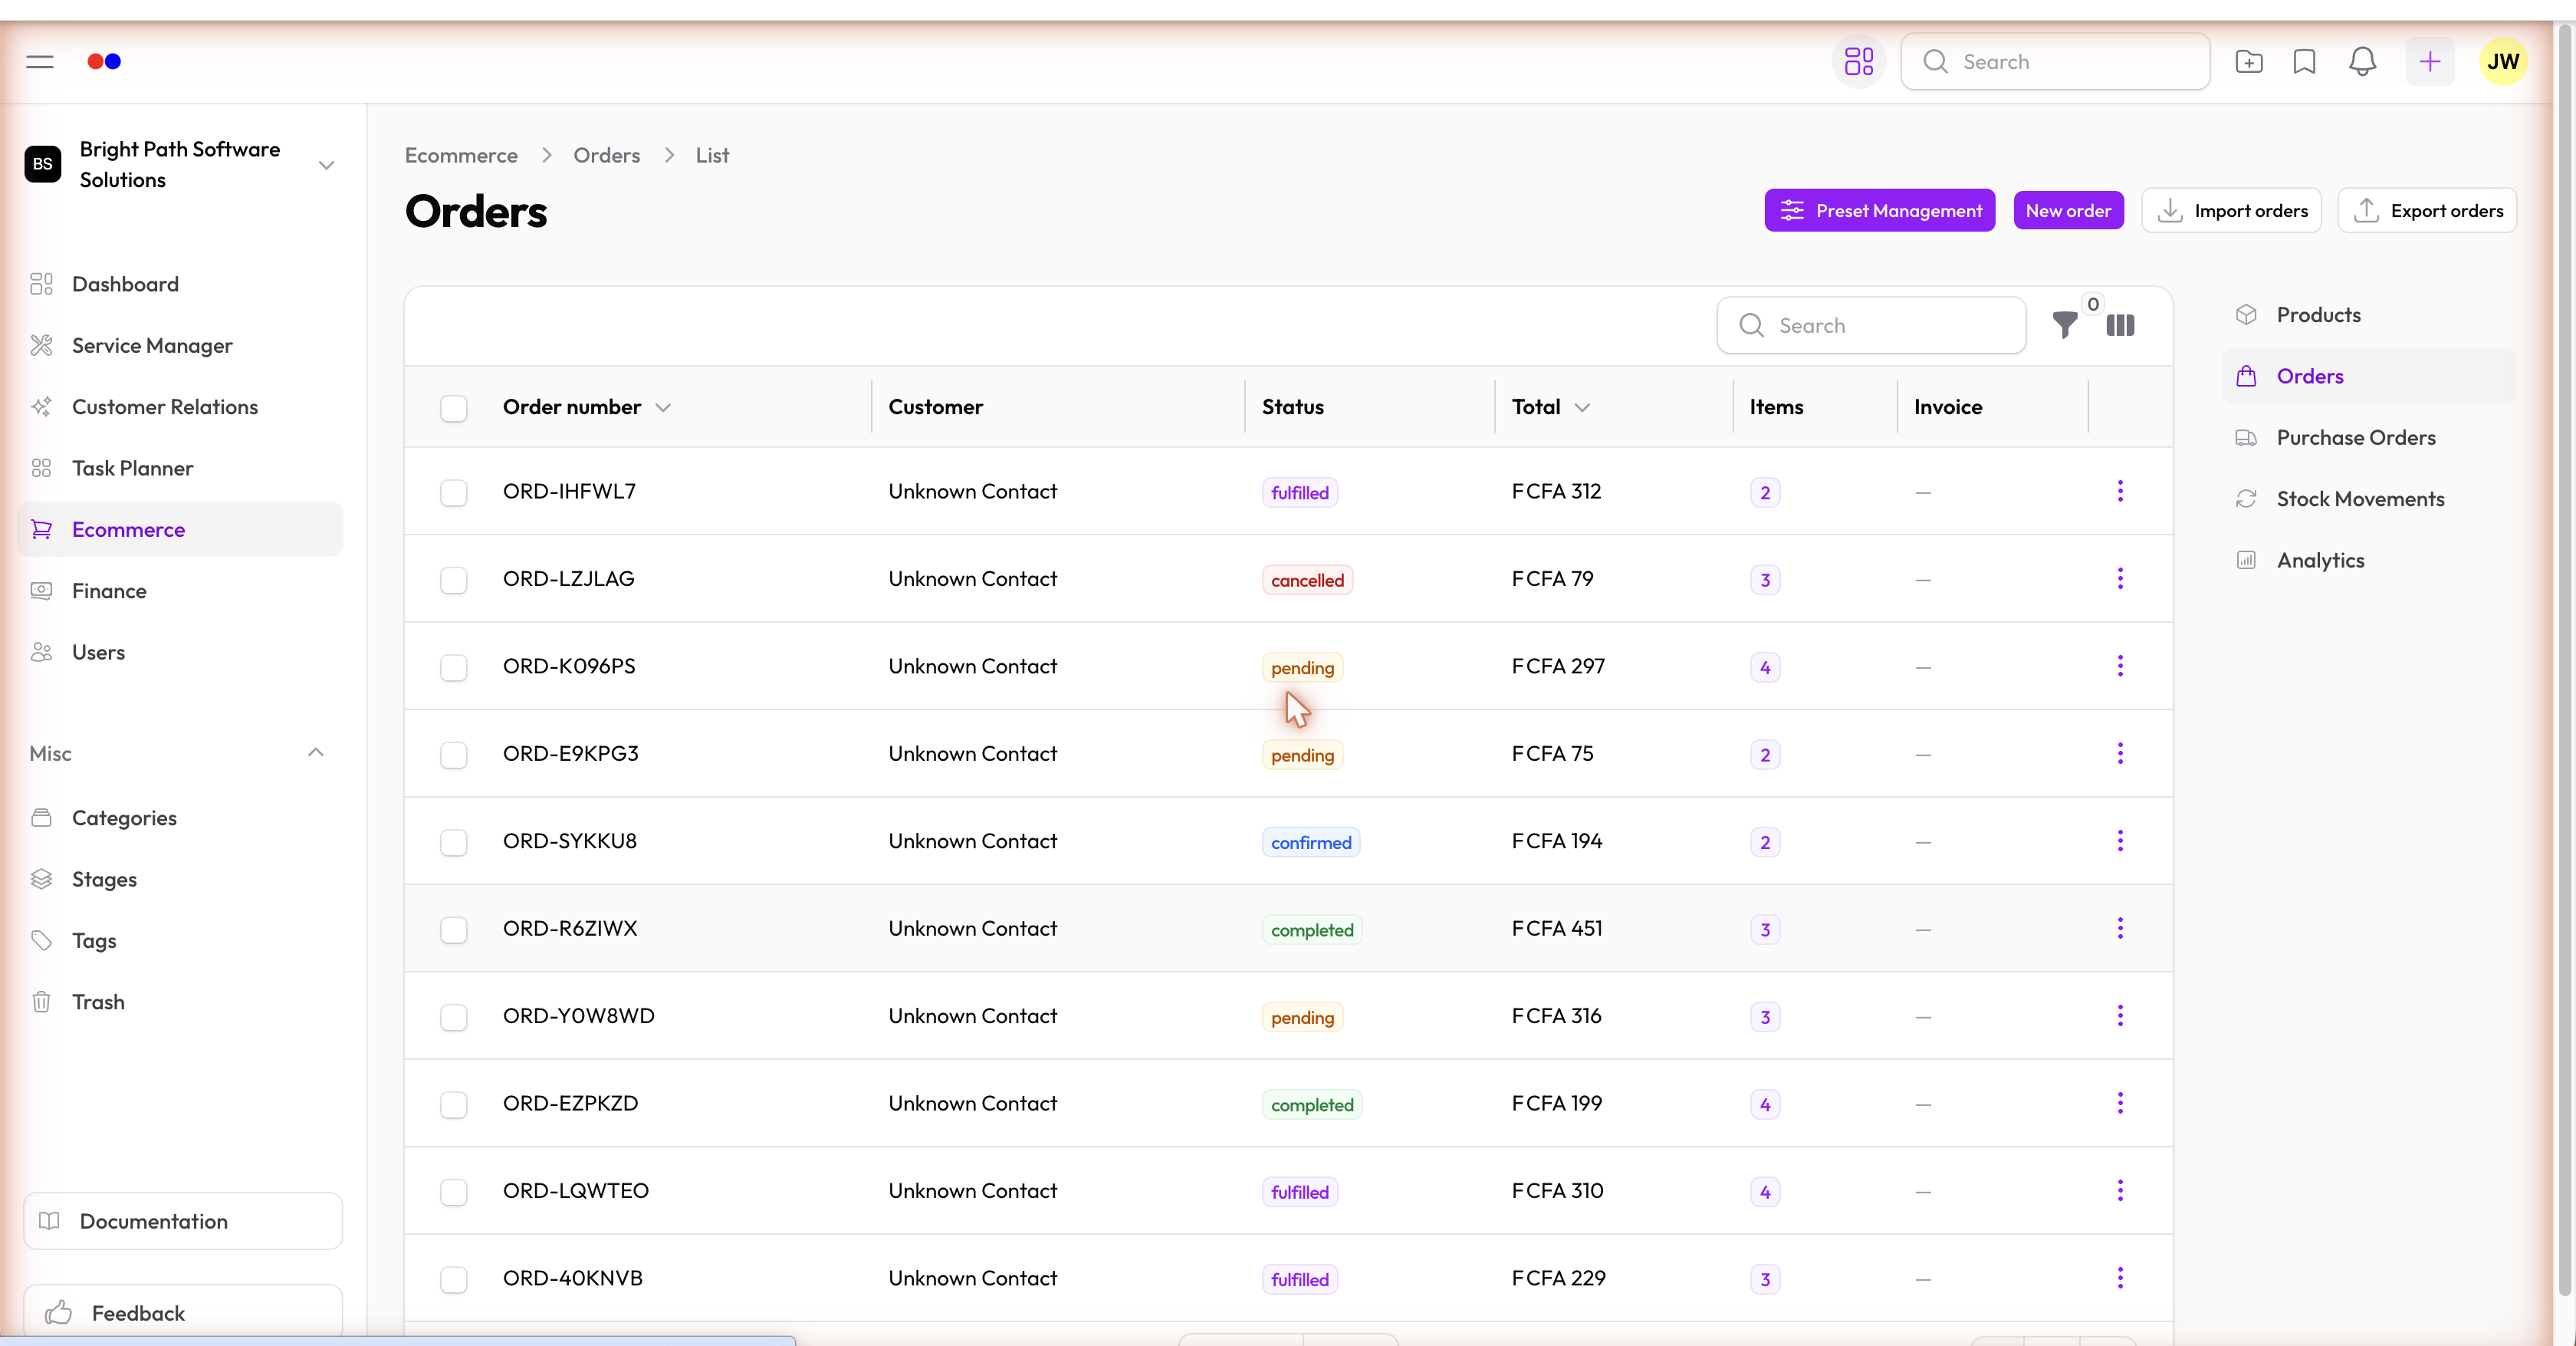The width and height of the screenshot is (2576, 1346).
Task: Go to Stock Movements in right panel
Action: (2368, 499)
